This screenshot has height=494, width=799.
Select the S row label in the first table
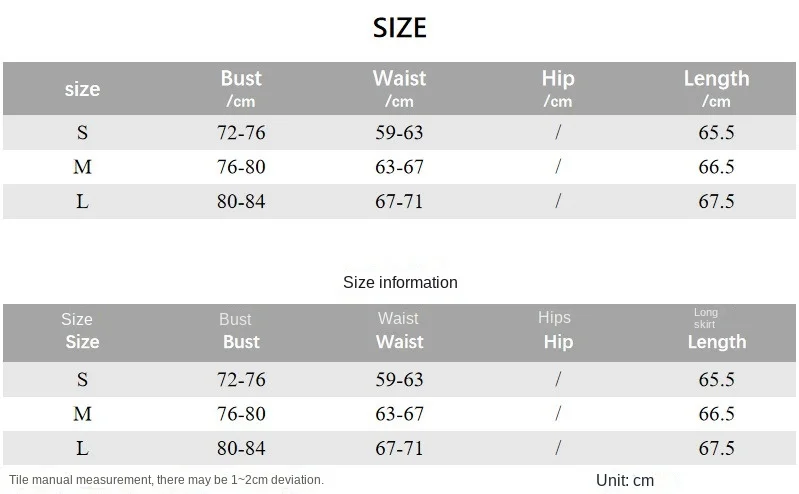pyautogui.click(x=82, y=132)
